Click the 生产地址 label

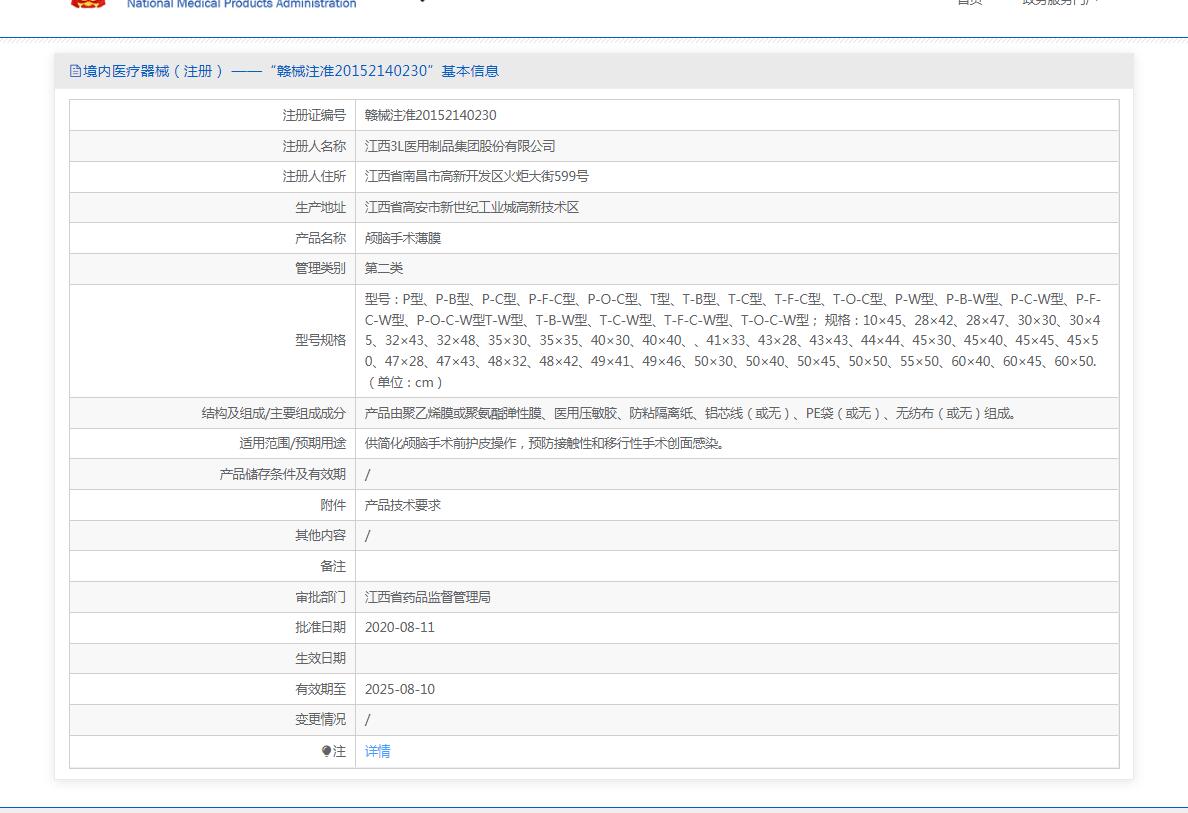(x=320, y=208)
